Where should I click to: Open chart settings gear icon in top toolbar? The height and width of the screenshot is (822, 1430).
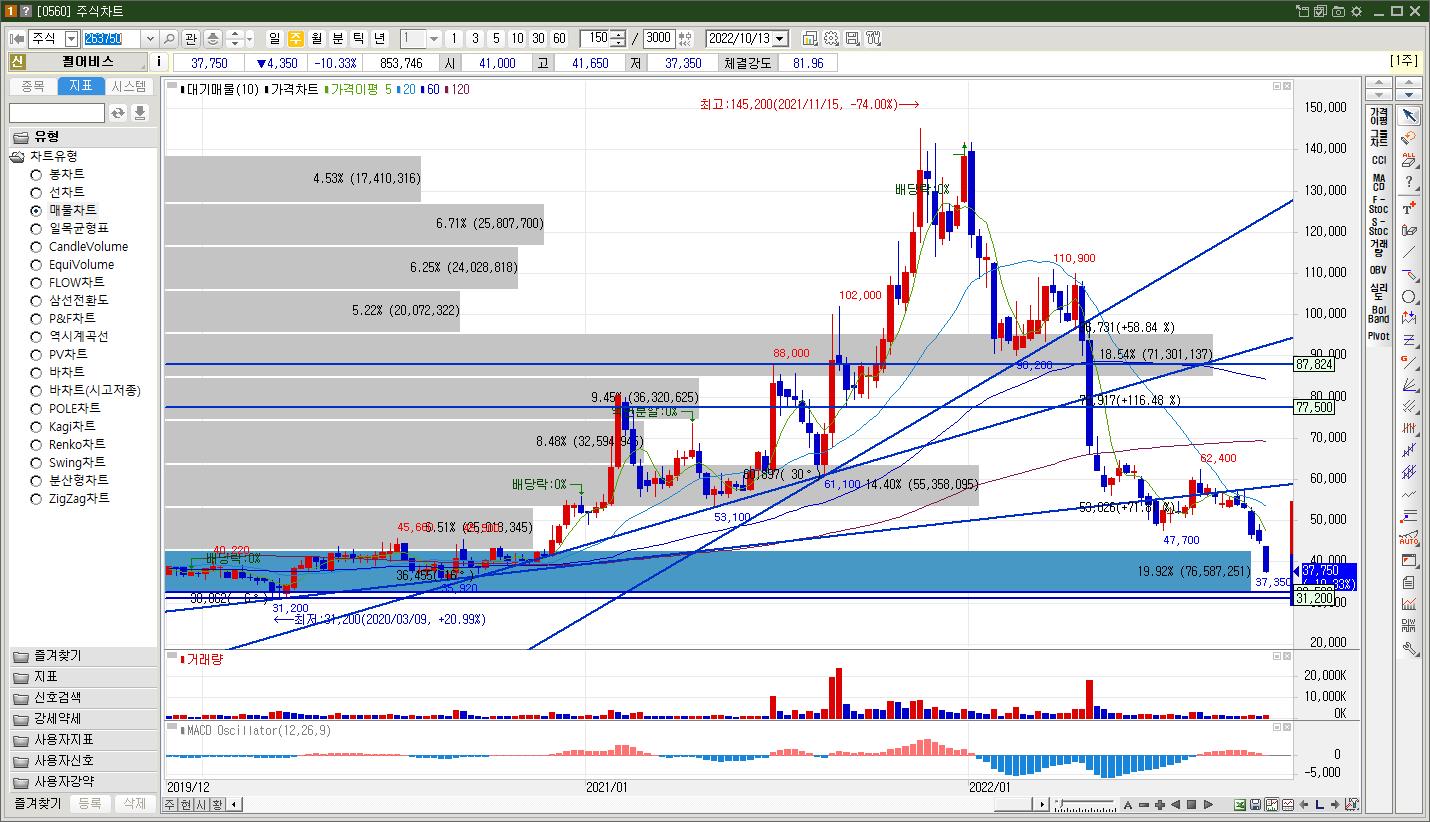pos(831,38)
